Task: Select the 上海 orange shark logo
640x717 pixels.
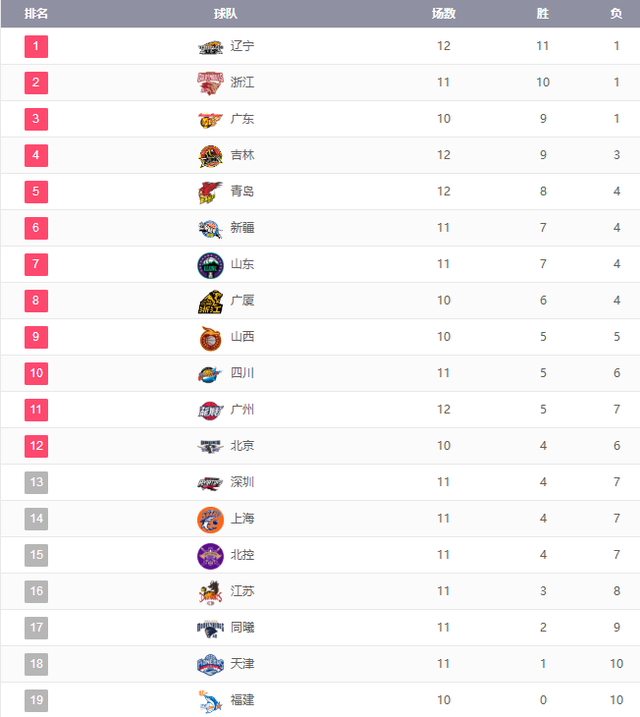Action: tap(210, 519)
